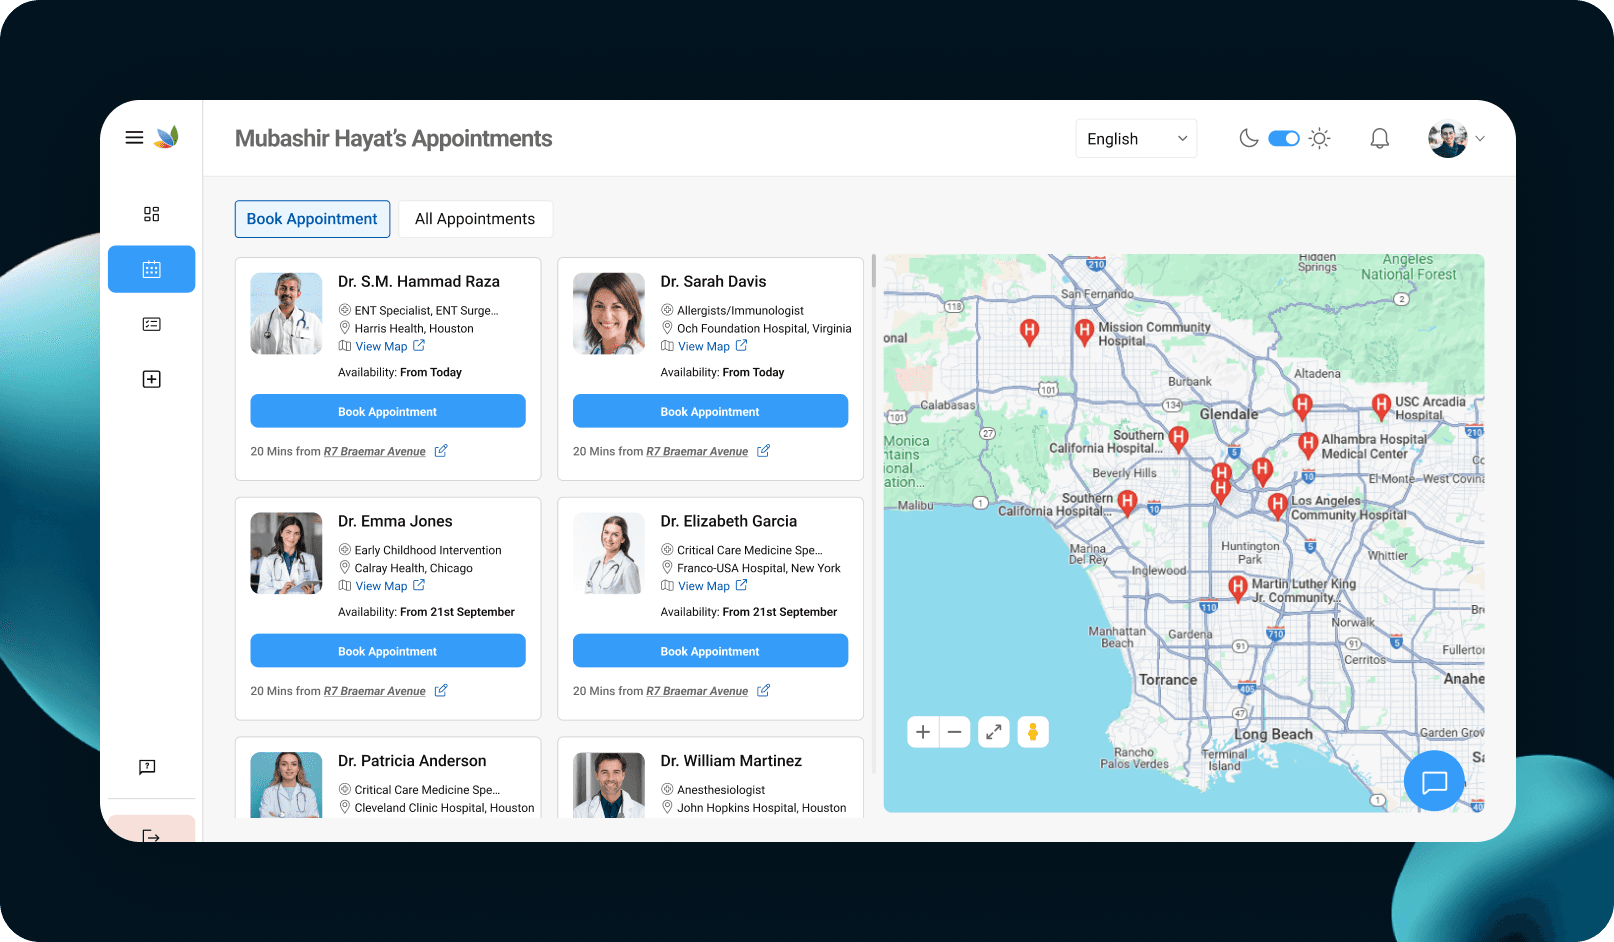Click 'Calray Health, Chicago' location text
The width and height of the screenshot is (1614, 942).
point(414,568)
